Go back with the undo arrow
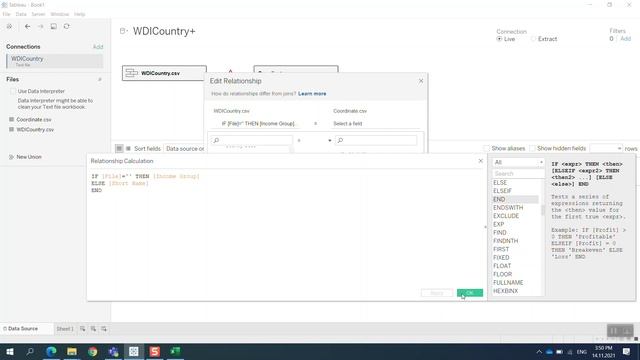Viewport: 640px width, 360px height. 27,27
